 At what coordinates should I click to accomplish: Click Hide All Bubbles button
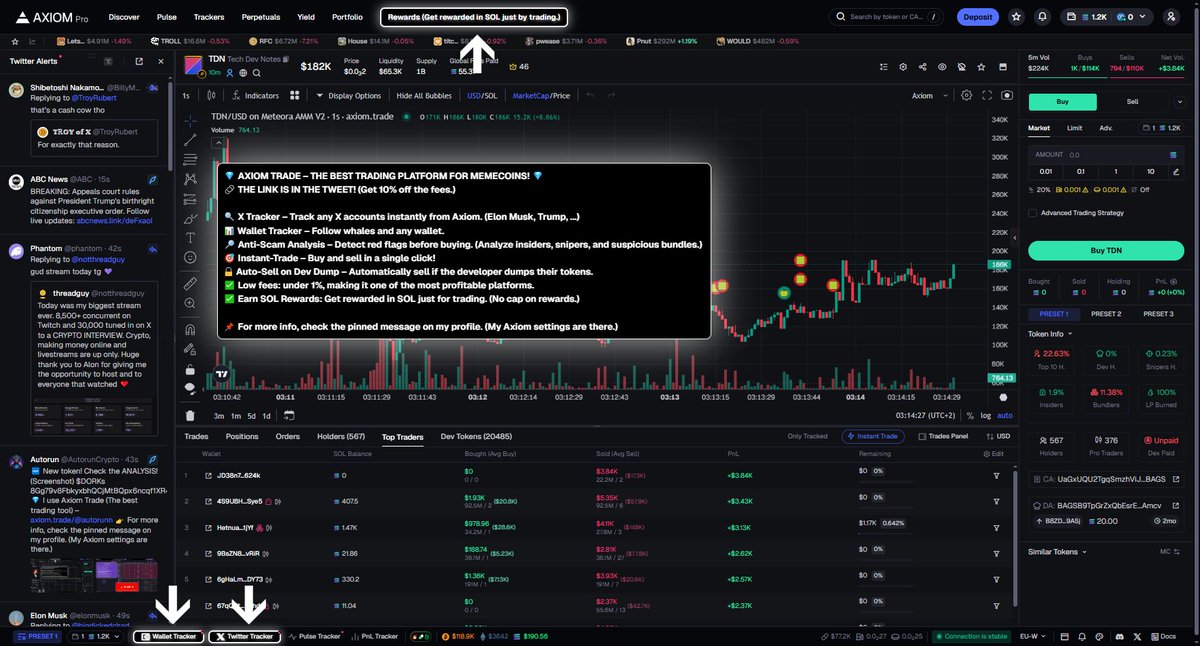(x=424, y=95)
